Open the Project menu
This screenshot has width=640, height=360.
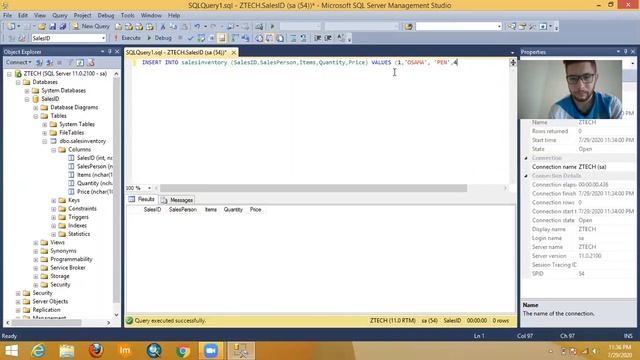coord(82,16)
